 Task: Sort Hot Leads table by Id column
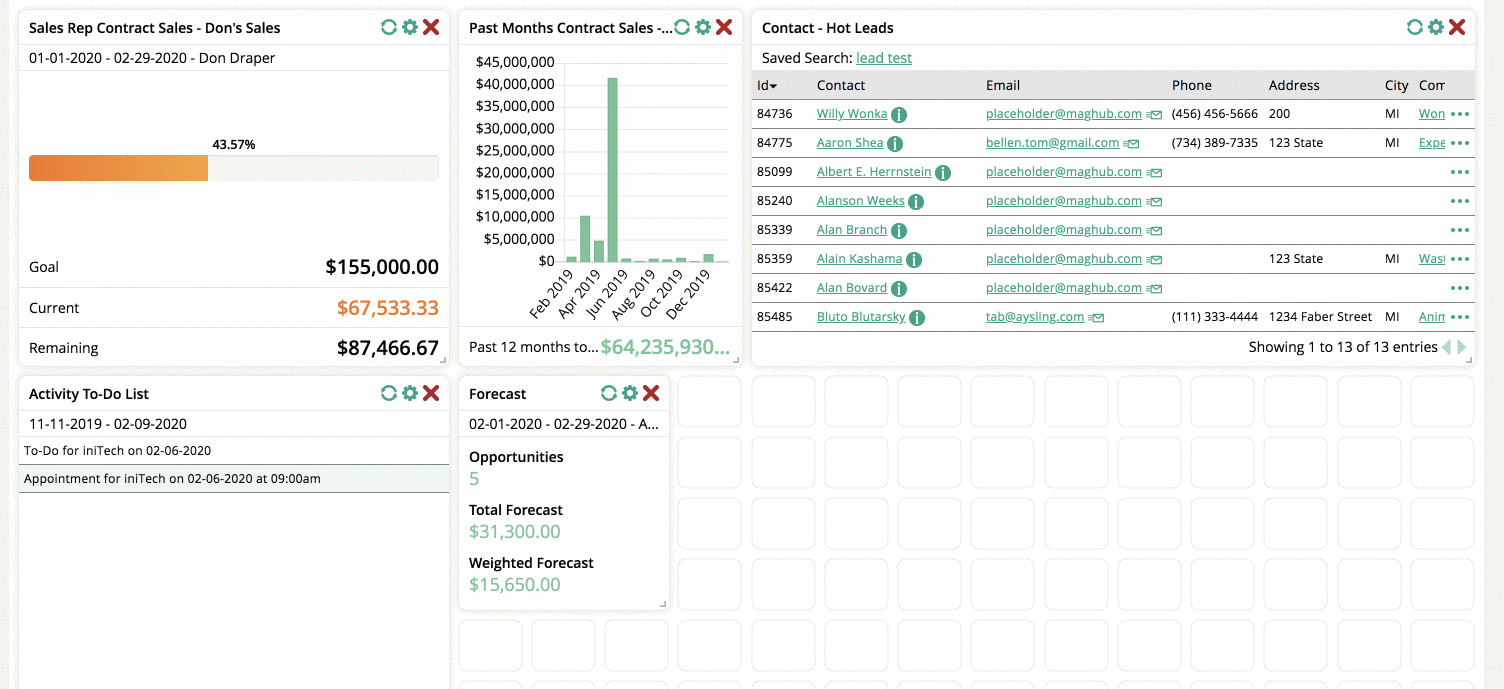point(767,85)
